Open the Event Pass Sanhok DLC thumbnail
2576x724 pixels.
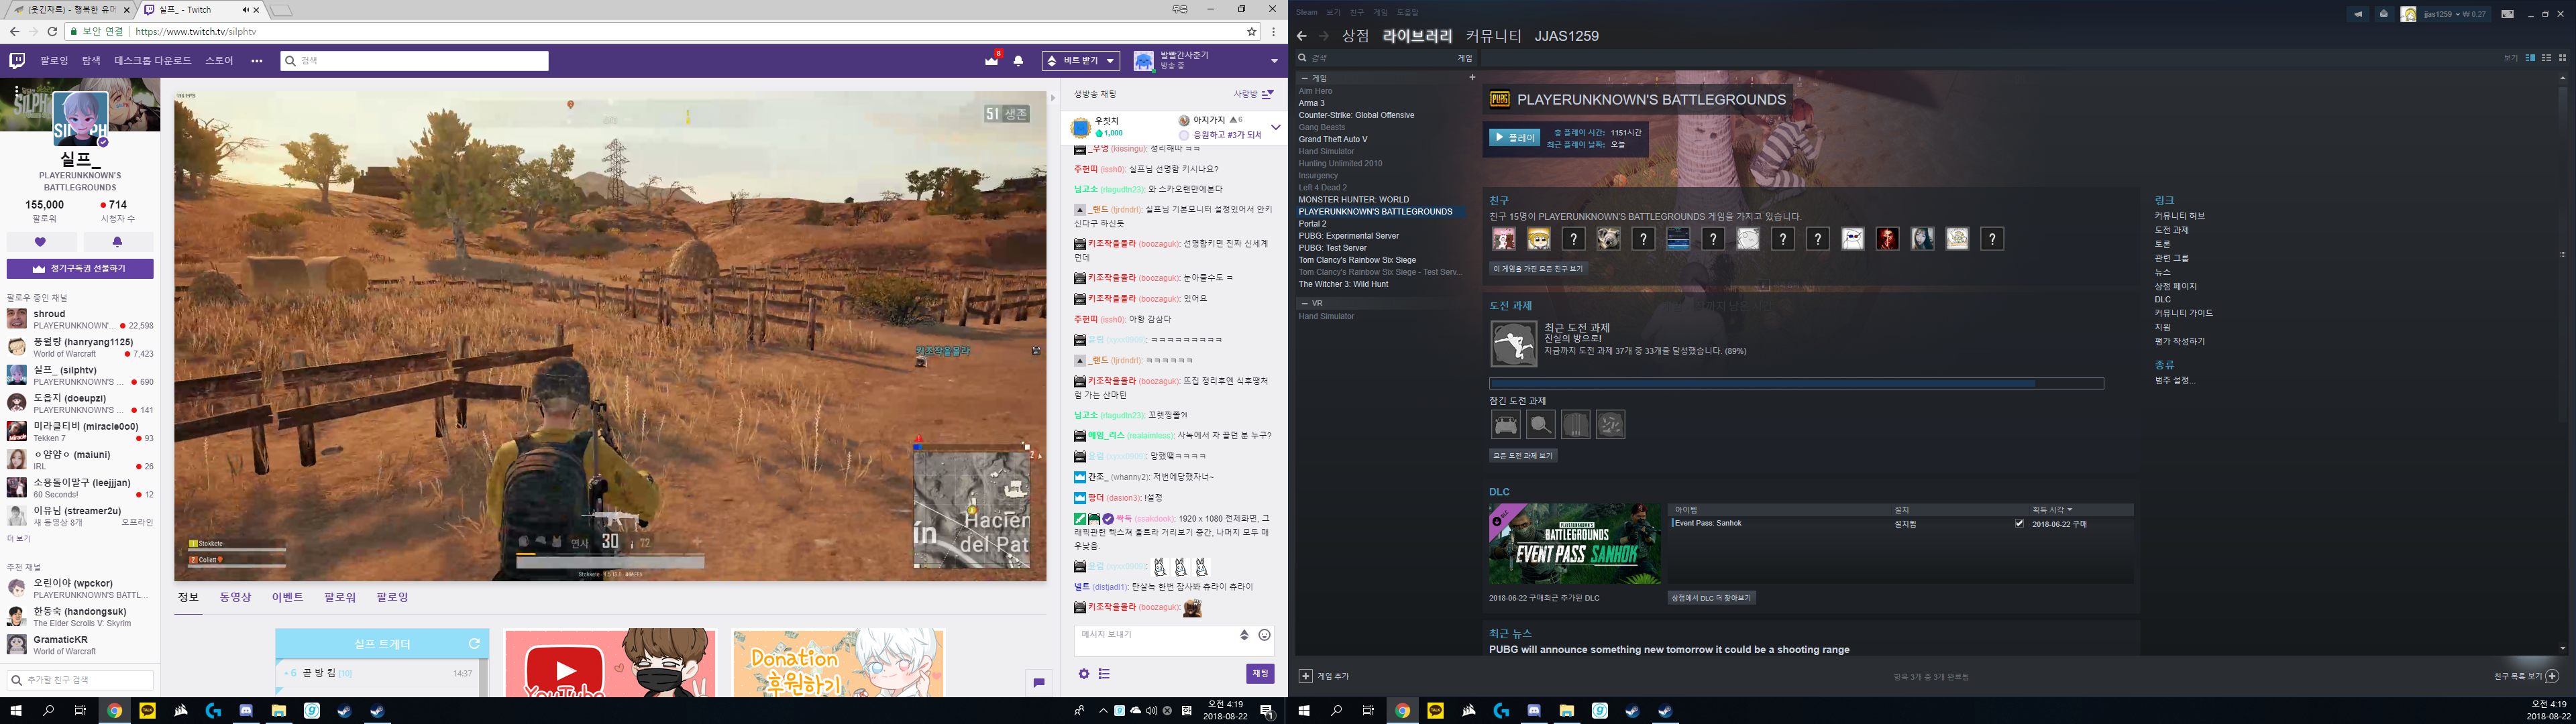1575,543
